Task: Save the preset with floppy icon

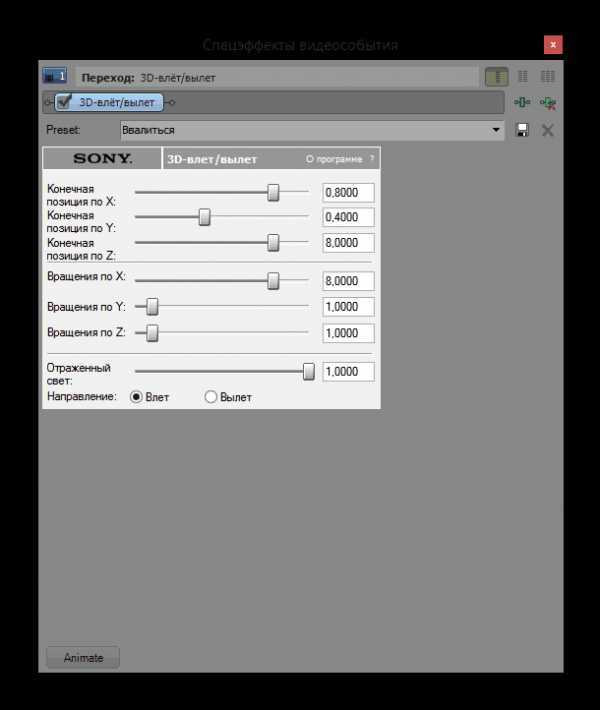Action: point(522,130)
